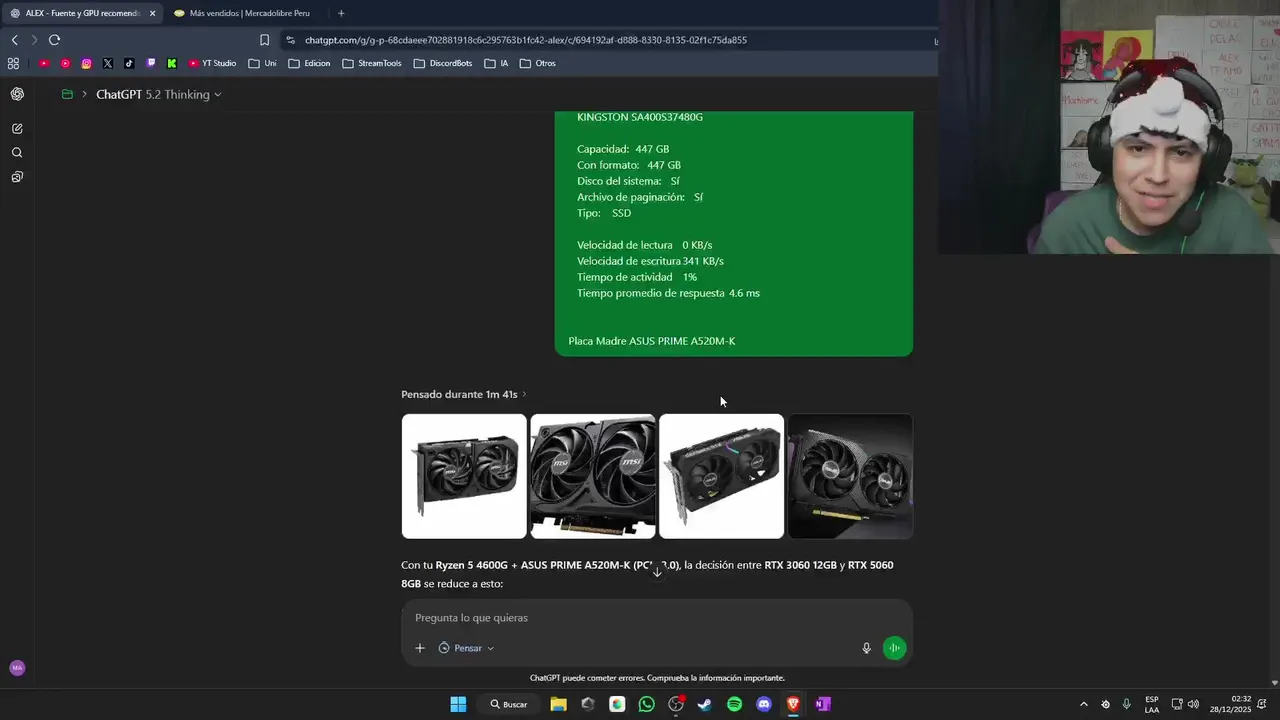The image size is (1280, 720).
Task: Go back with the browser back arrow
Action: tap(14, 40)
